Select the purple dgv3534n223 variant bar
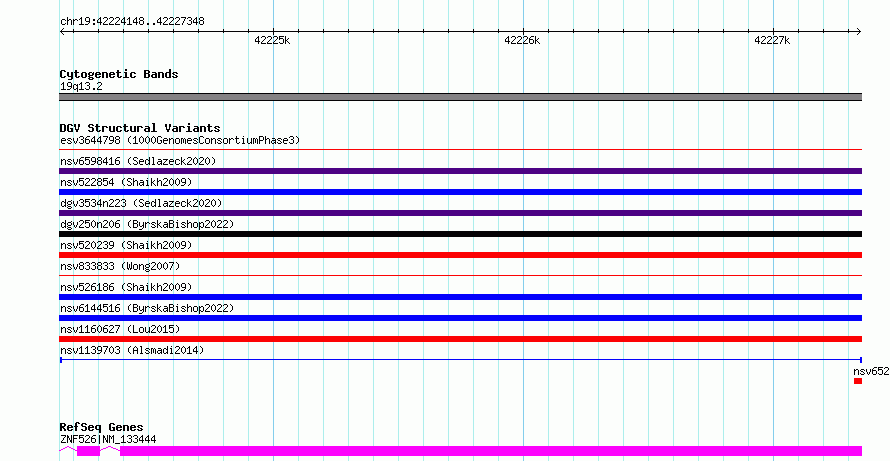The width and height of the screenshot is (890, 461). pyautogui.click(x=461, y=213)
